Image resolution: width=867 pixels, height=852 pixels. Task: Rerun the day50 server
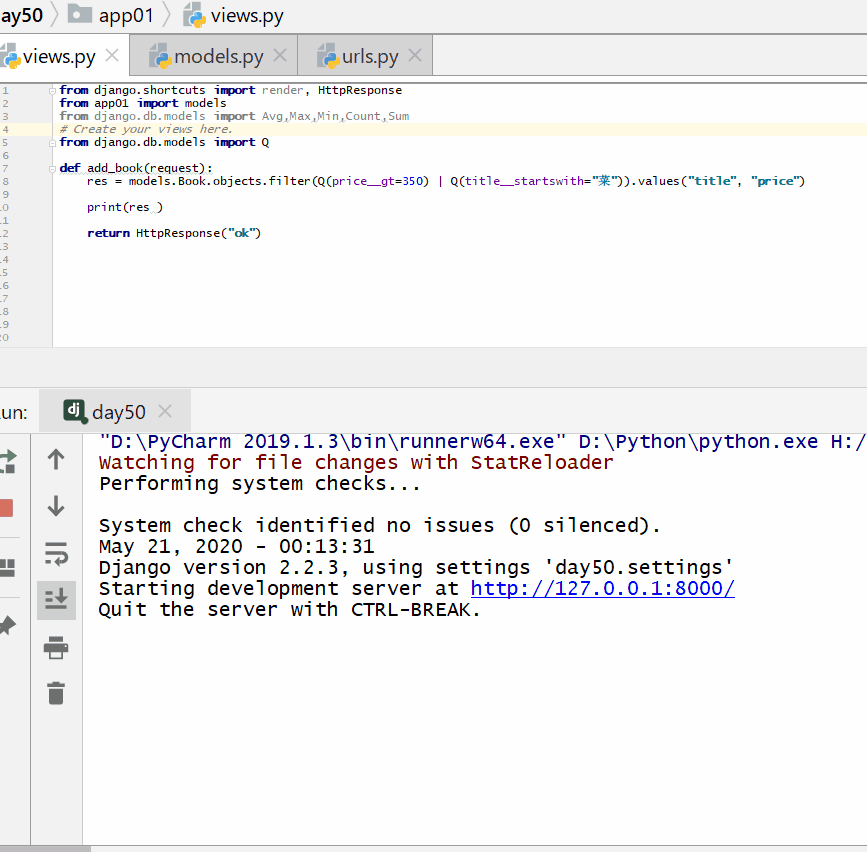click(7, 461)
